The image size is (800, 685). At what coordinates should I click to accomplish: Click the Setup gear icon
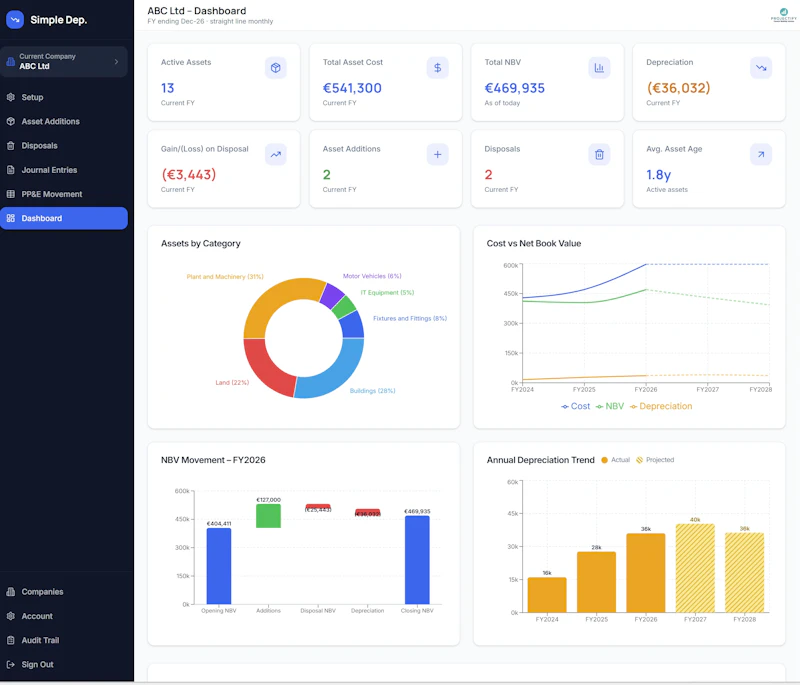click(x=11, y=97)
